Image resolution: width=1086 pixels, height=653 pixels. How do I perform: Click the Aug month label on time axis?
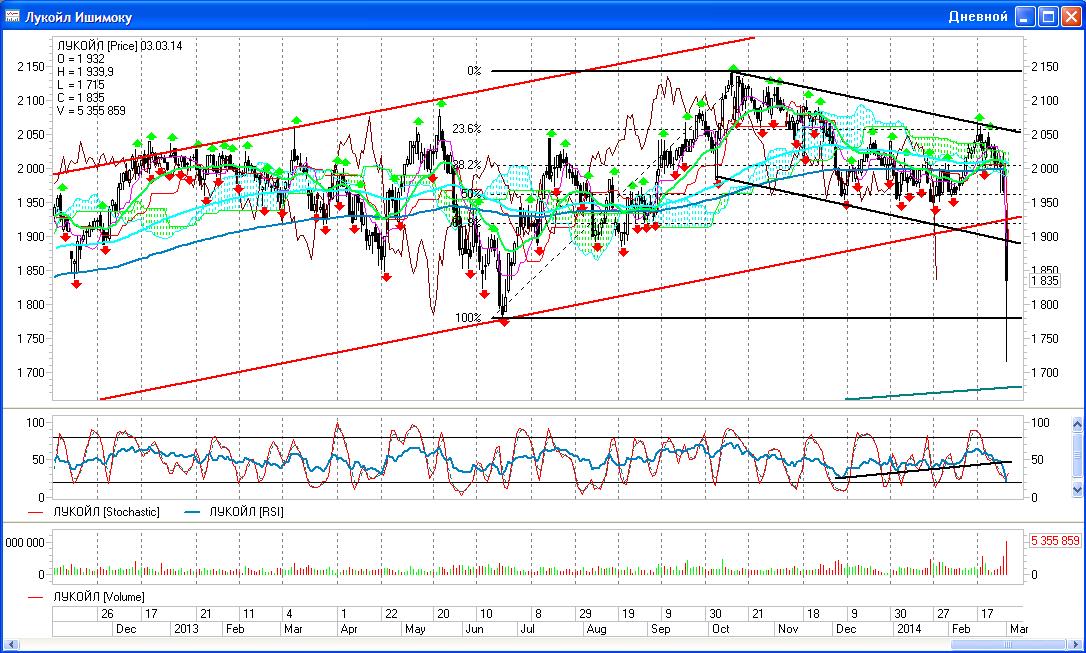point(596,629)
